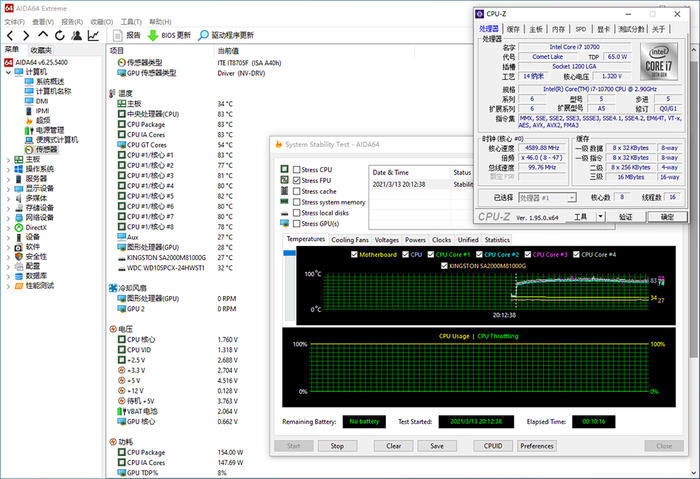Open the graph chart icon in toolbar
The height and width of the screenshot is (479, 700).
(93, 35)
